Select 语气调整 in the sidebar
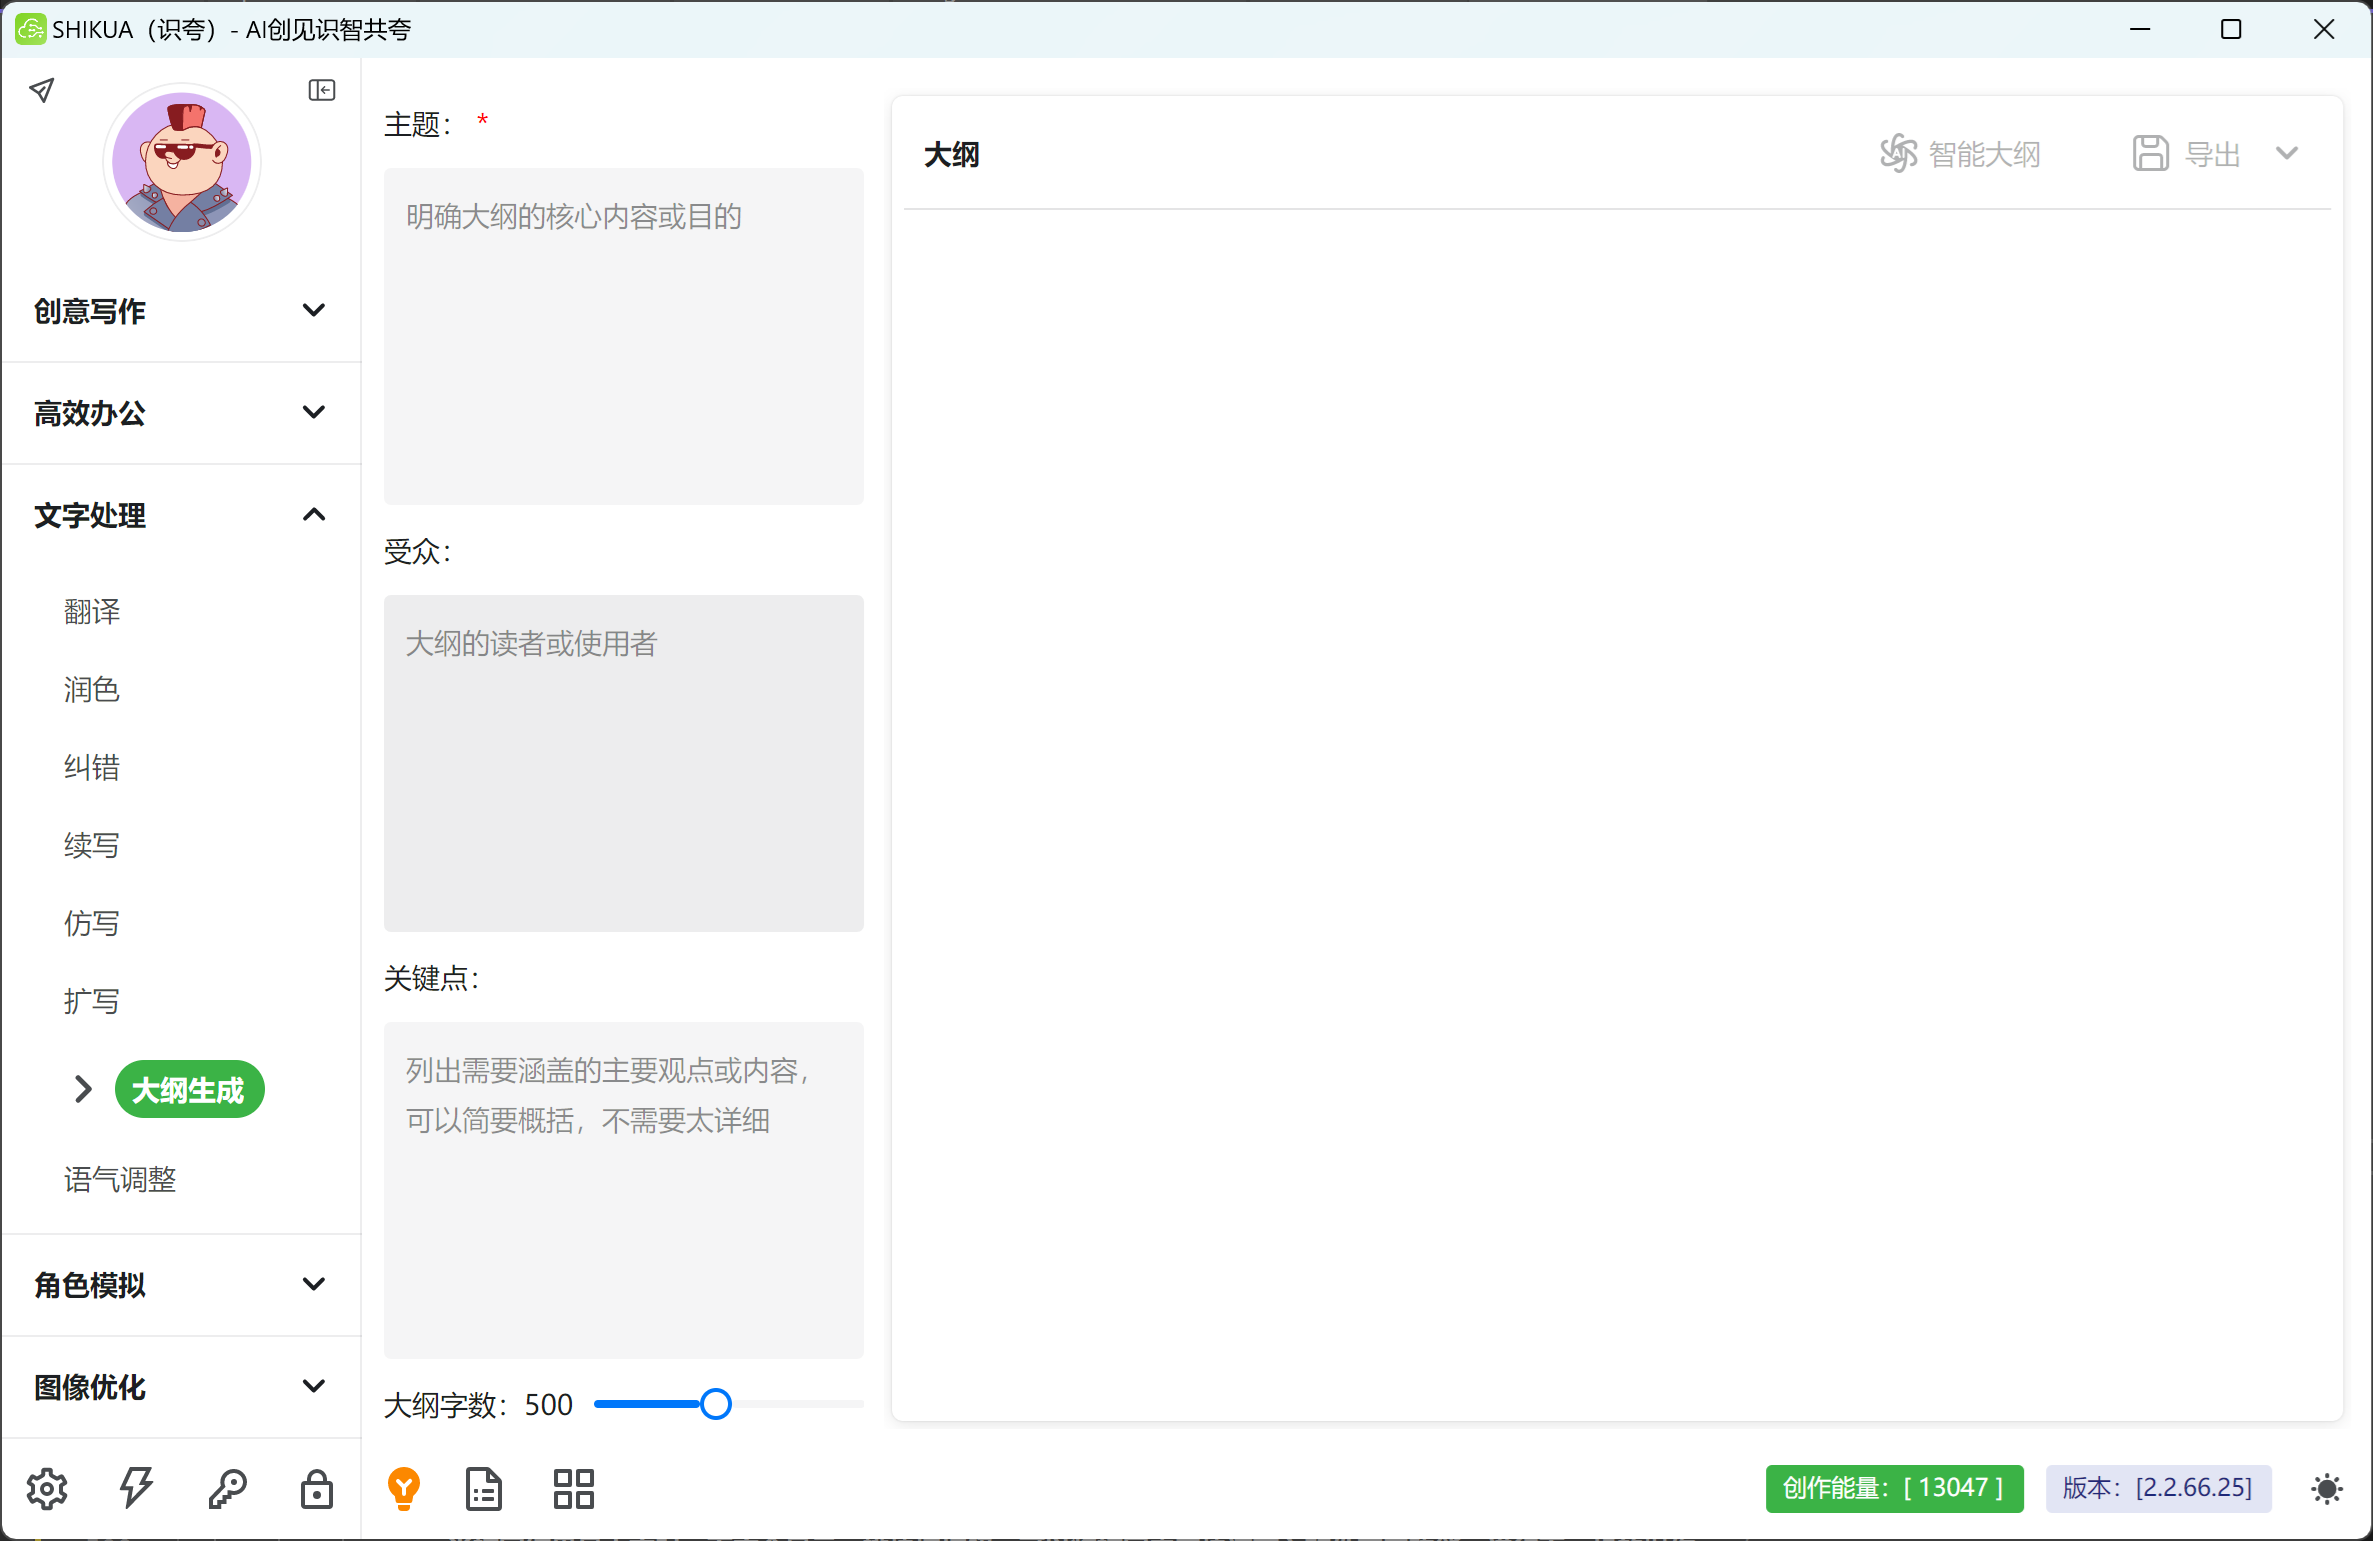 click(120, 1179)
